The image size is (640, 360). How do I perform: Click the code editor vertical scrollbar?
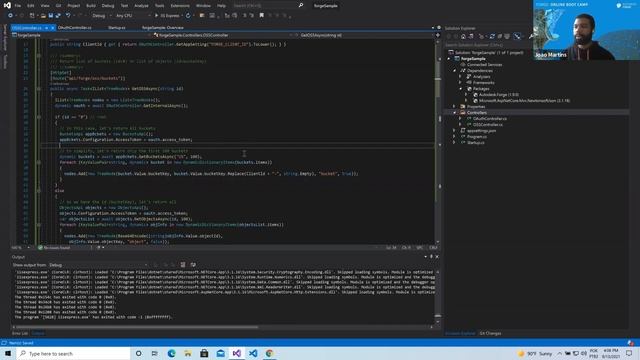click(x=438, y=141)
